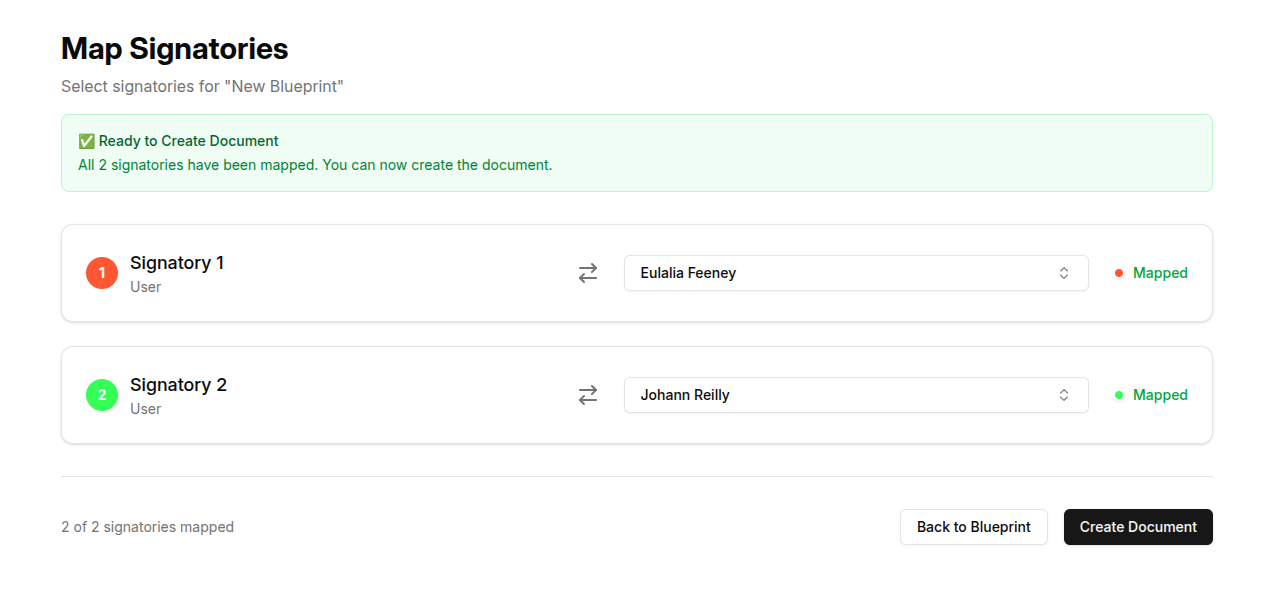Screen dimensions: 1283x601
Task: Click the Signatory 1 card header
Action: [x=177, y=262]
